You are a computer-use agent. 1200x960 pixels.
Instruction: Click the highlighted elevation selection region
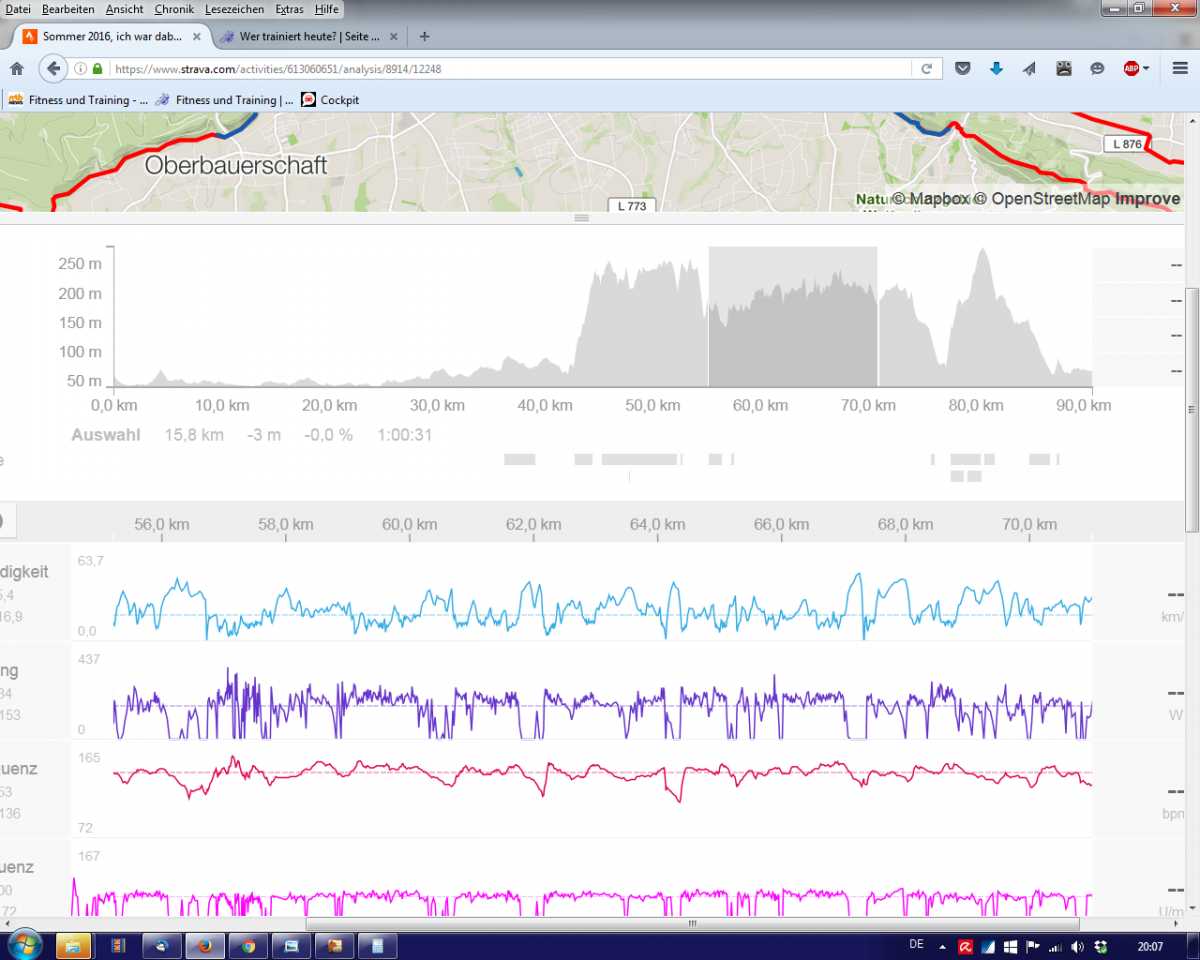[793, 316]
